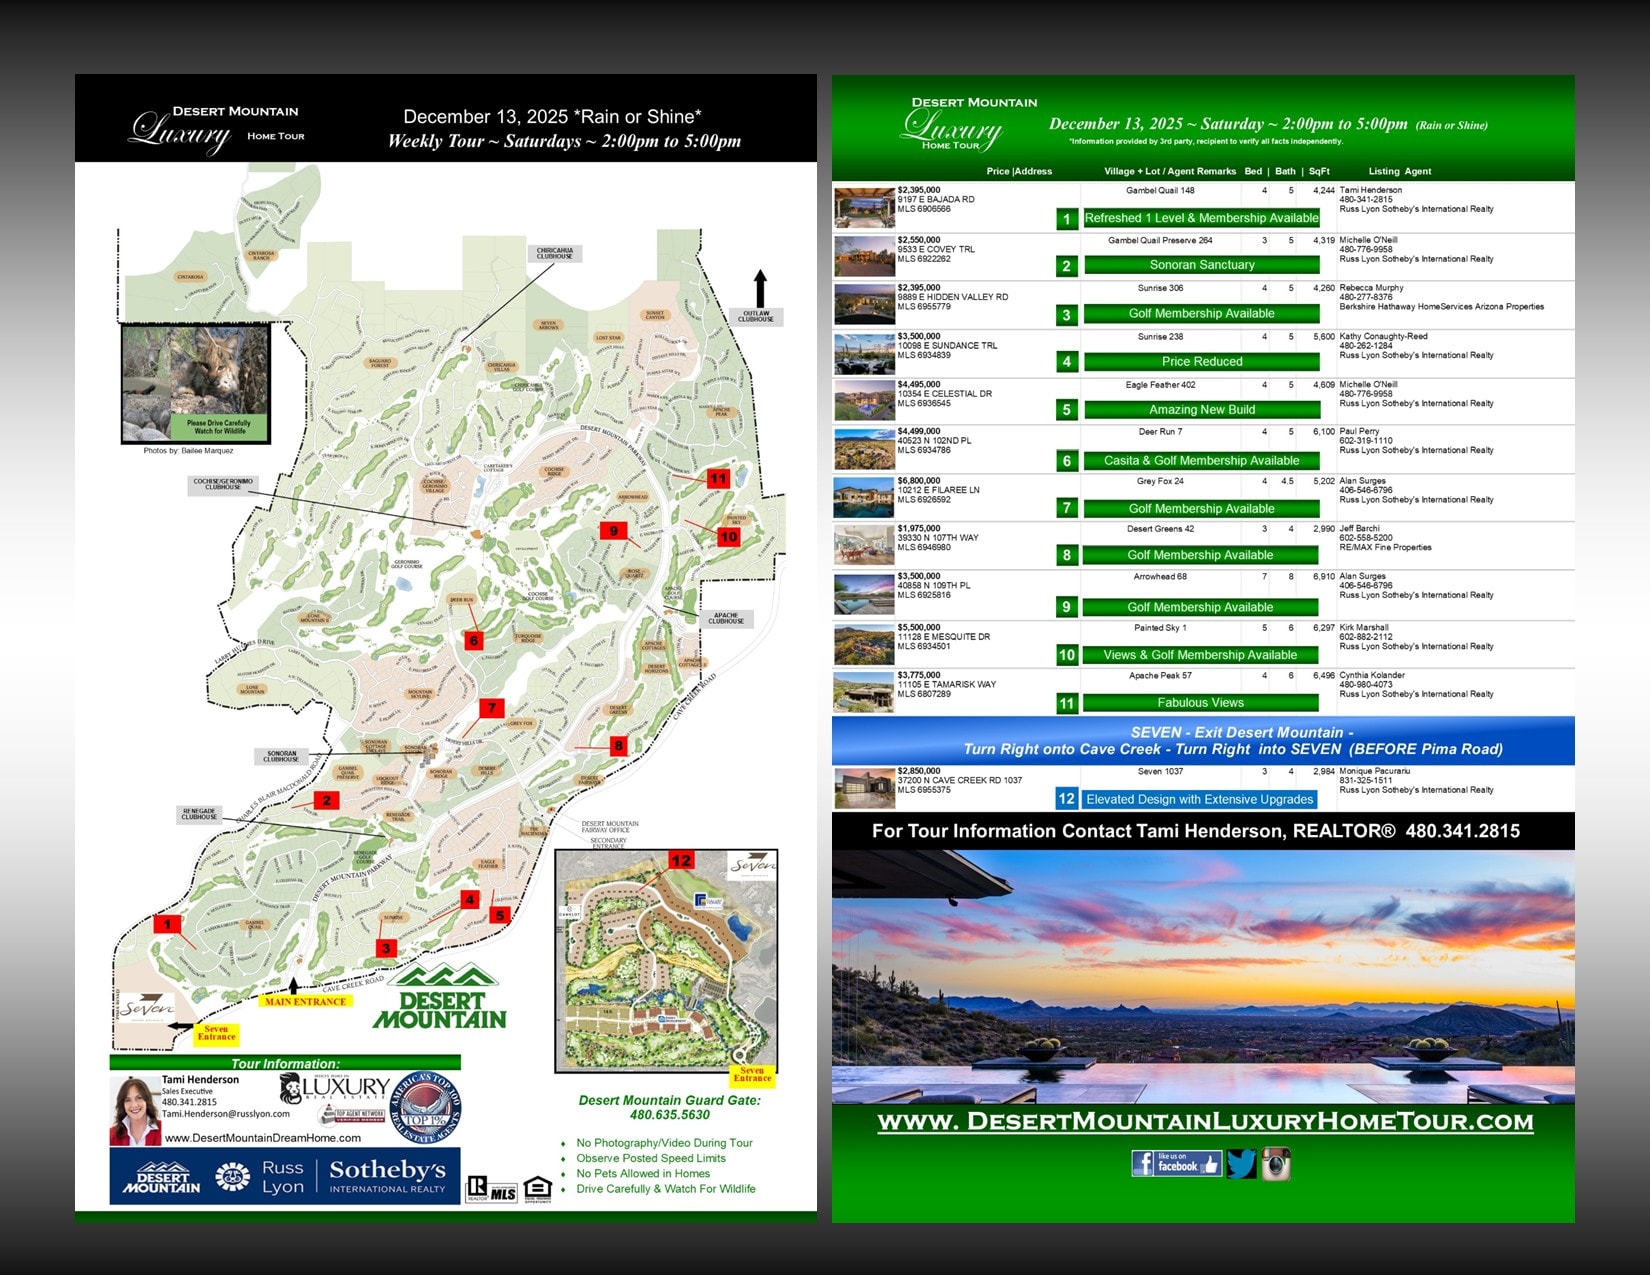This screenshot has height=1275, width=1650.
Task: Click the Top 1% Real Estate Agents seal
Action: [425, 1106]
